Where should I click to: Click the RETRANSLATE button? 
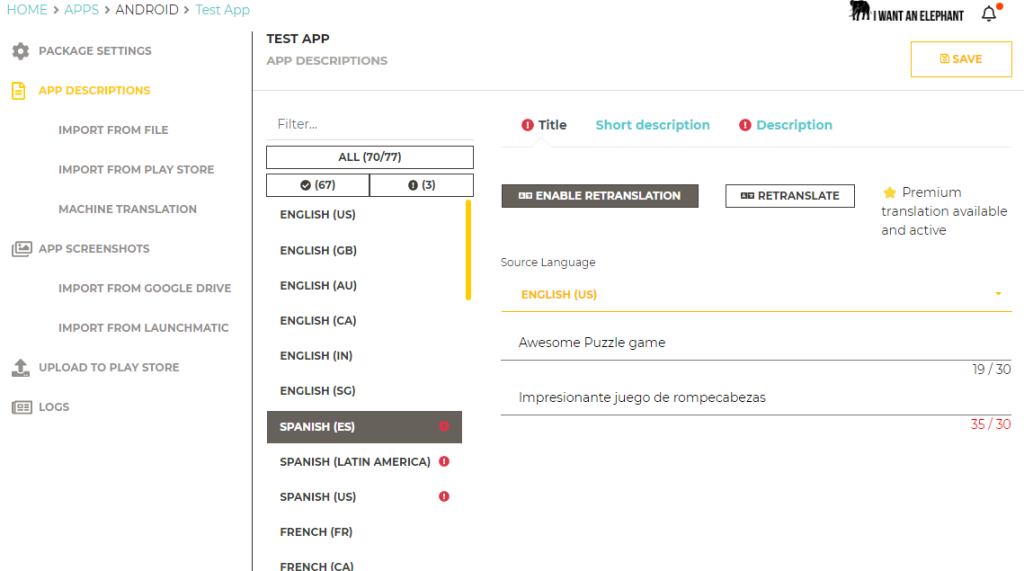(790, 196)
